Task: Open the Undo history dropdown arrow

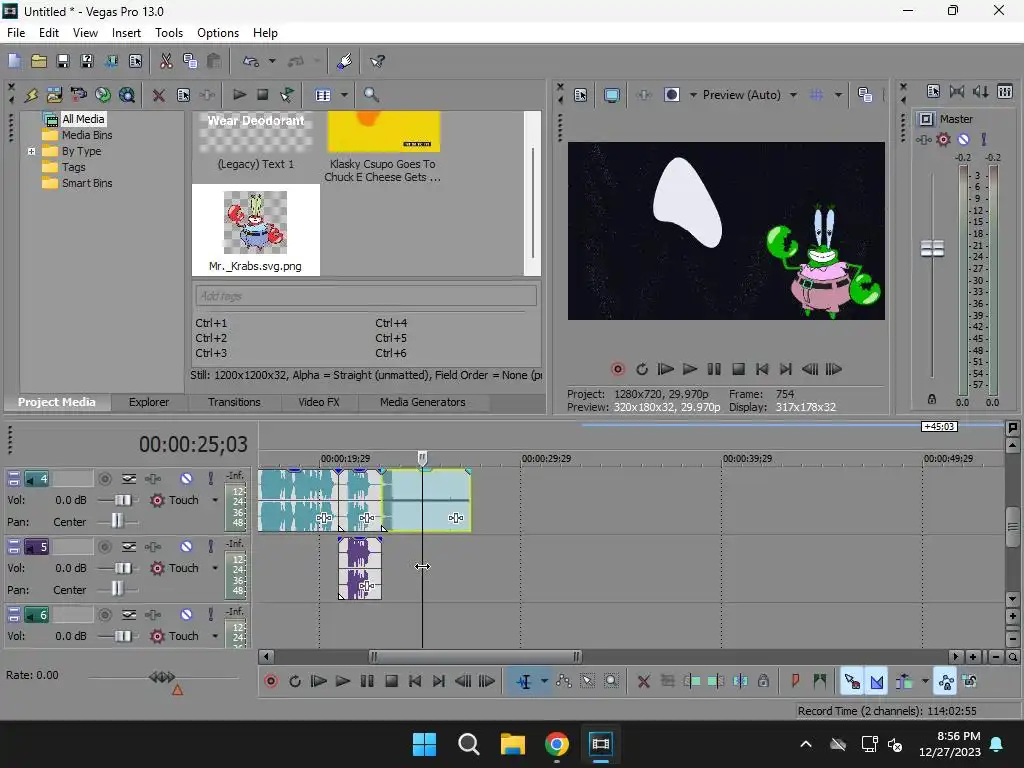Action: pos(272,61)
